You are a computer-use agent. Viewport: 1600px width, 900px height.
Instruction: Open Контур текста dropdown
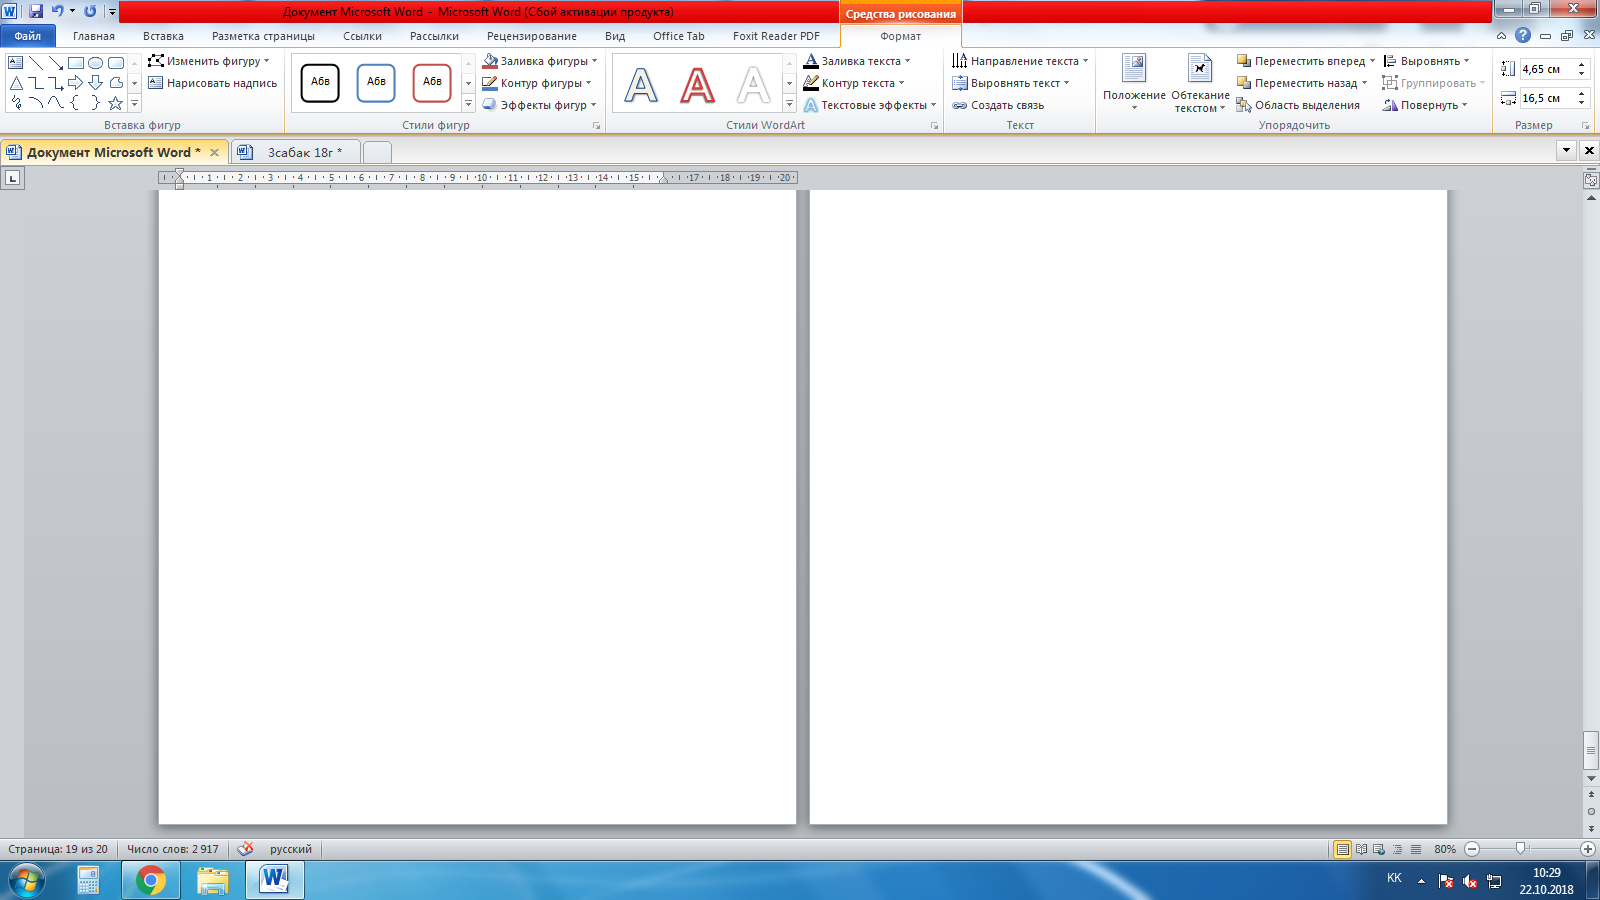tap(855, 83)
